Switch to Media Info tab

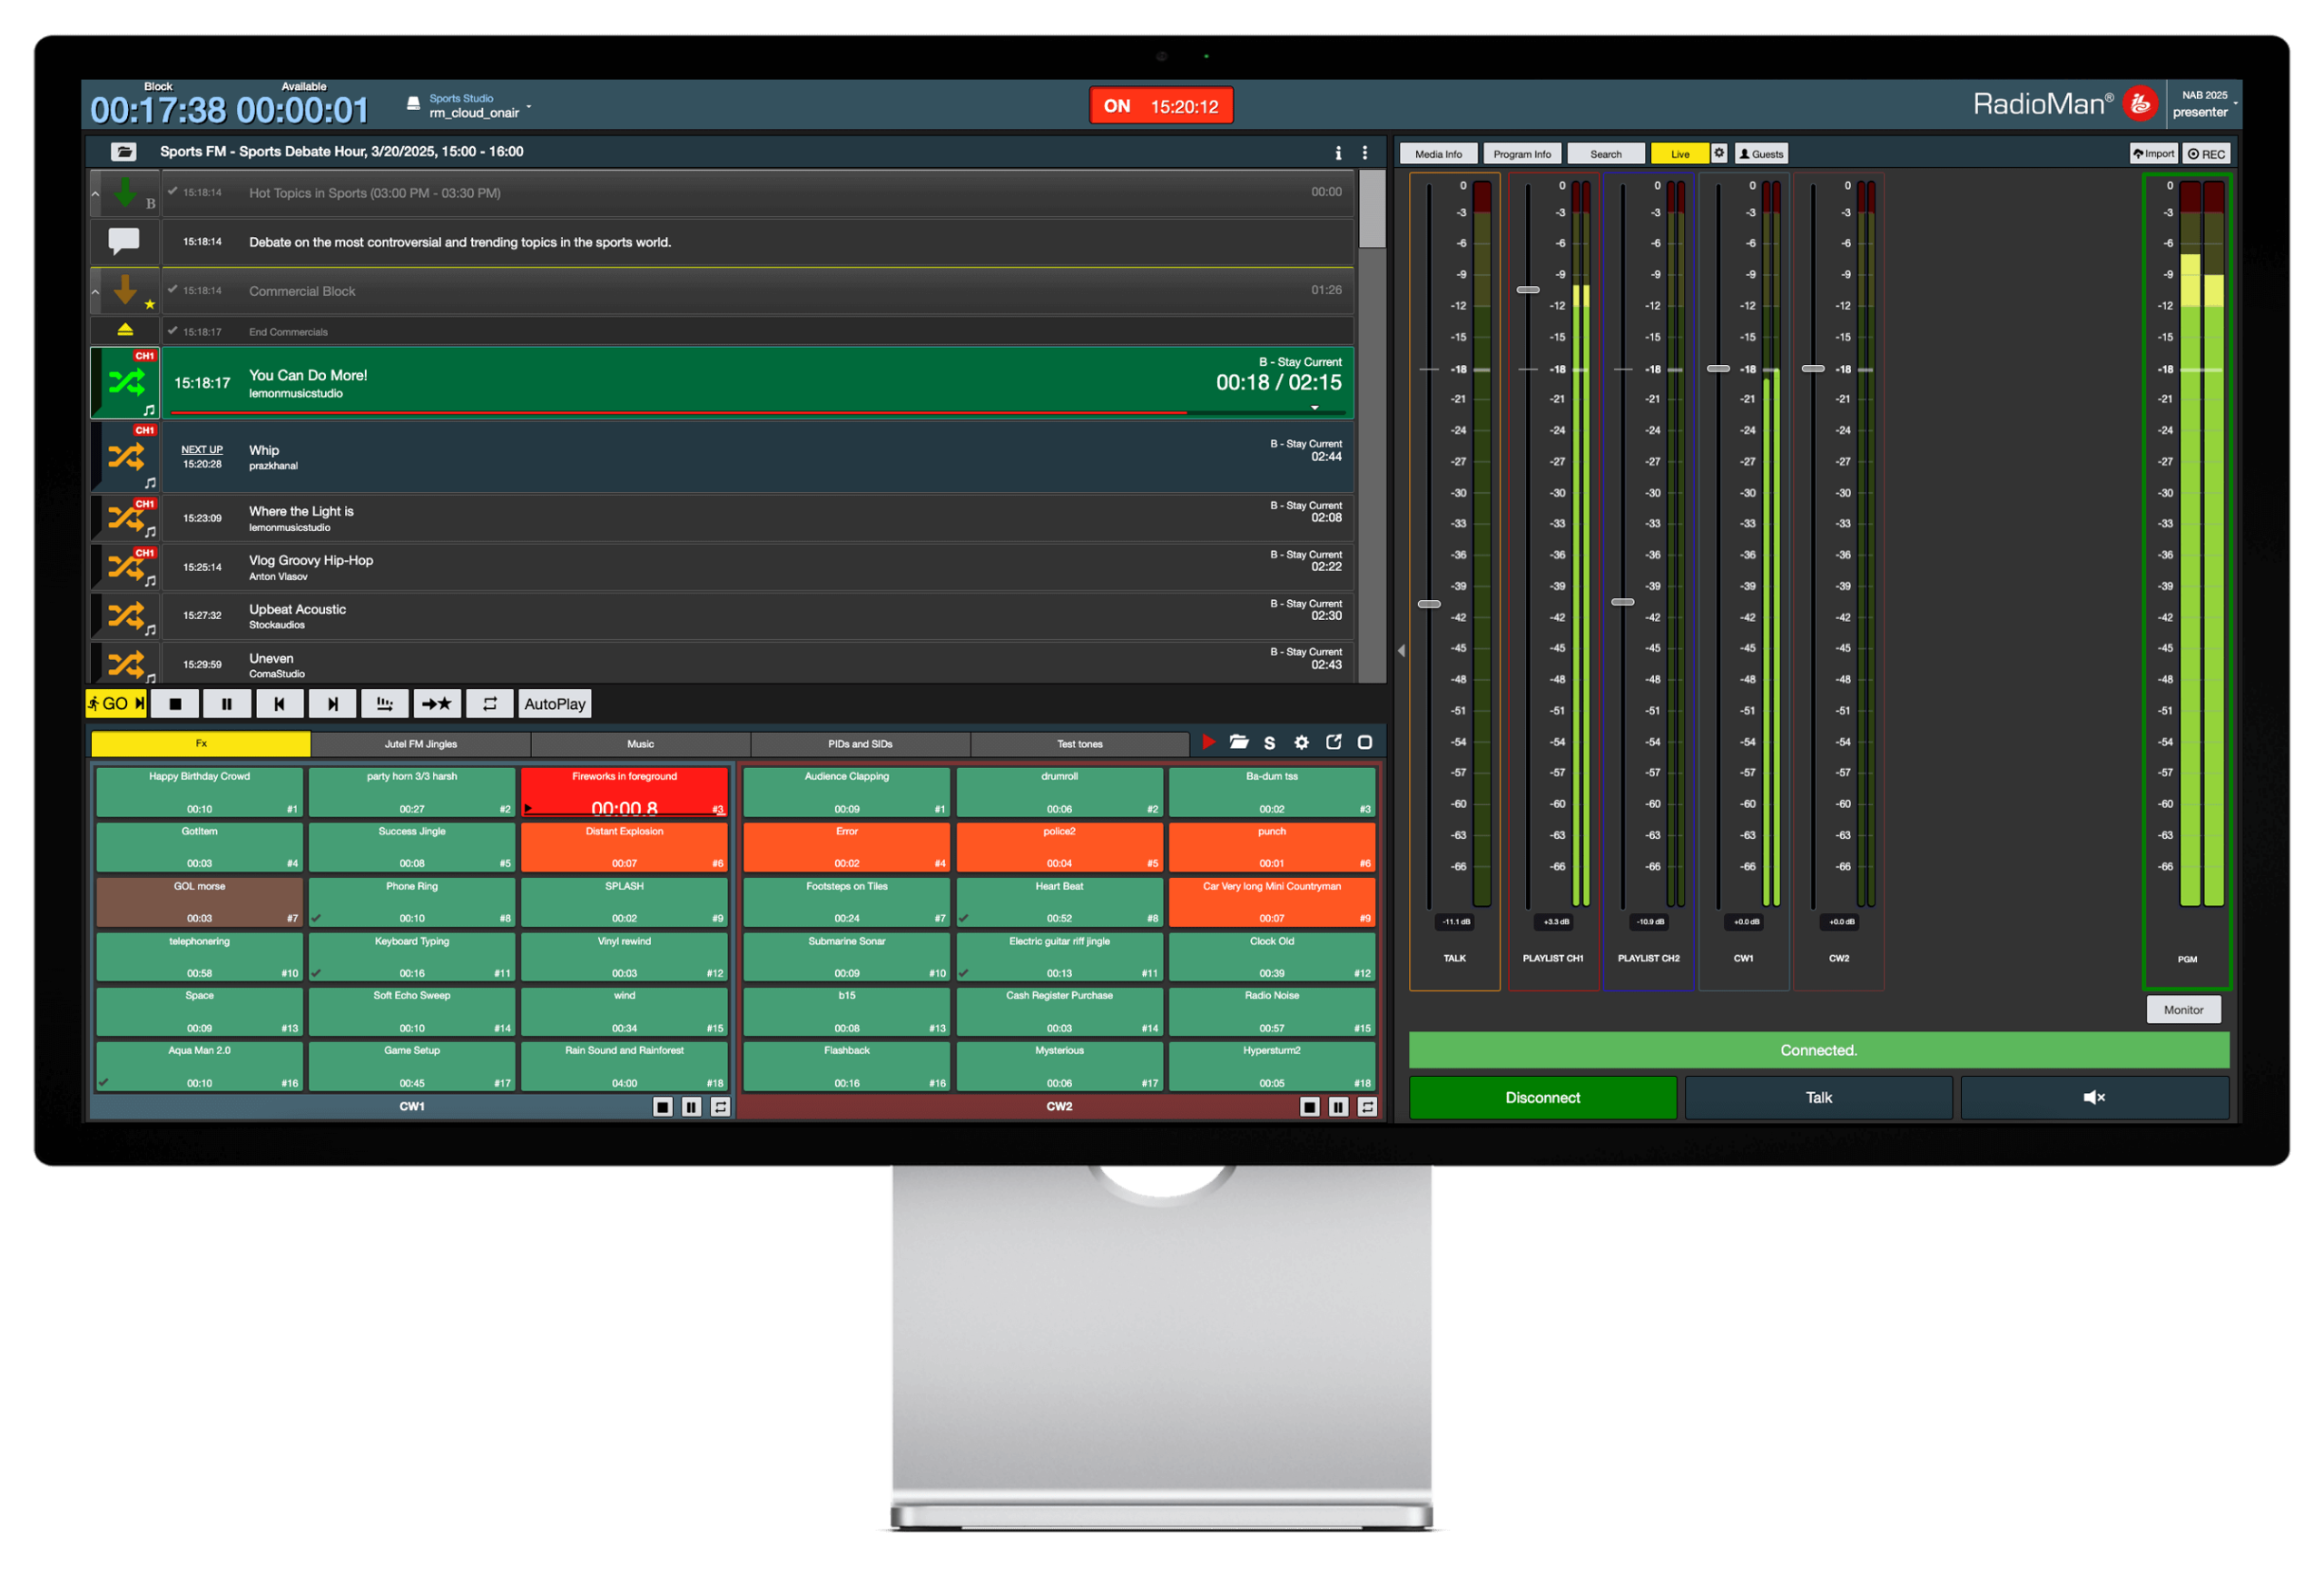tap(1438, 154)
